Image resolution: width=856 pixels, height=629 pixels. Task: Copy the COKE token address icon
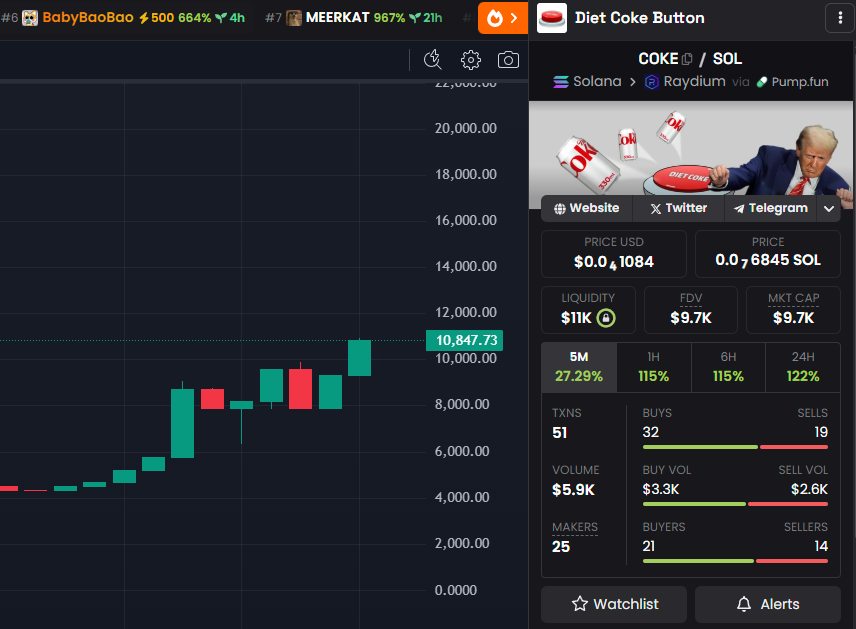687,58
